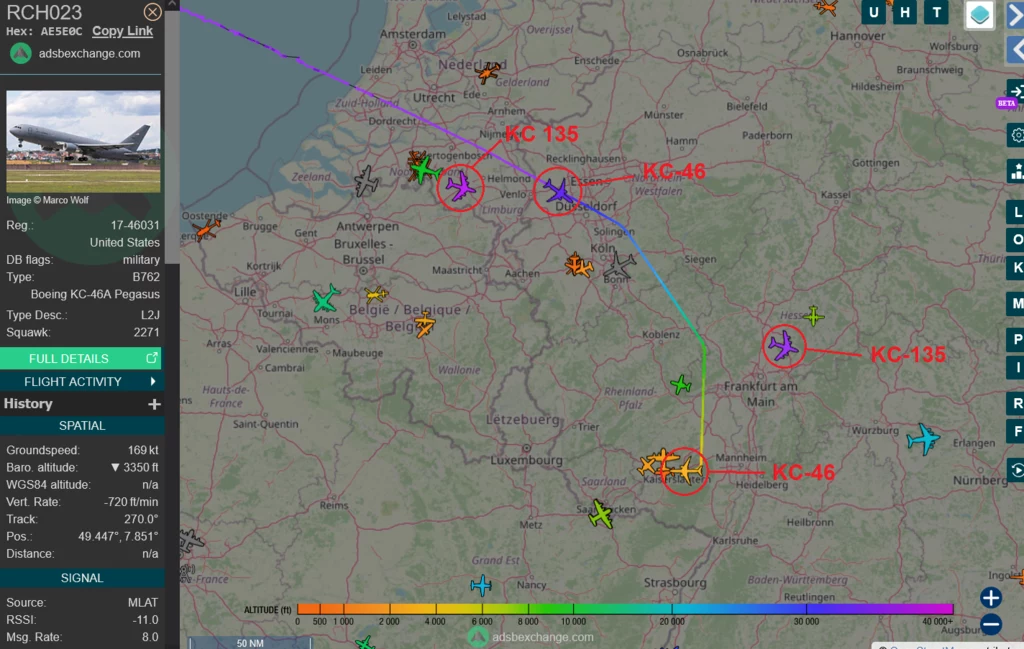Toggle the H button on the map
The width and height of the screenshot is (1024, 649).
(904, 12)
